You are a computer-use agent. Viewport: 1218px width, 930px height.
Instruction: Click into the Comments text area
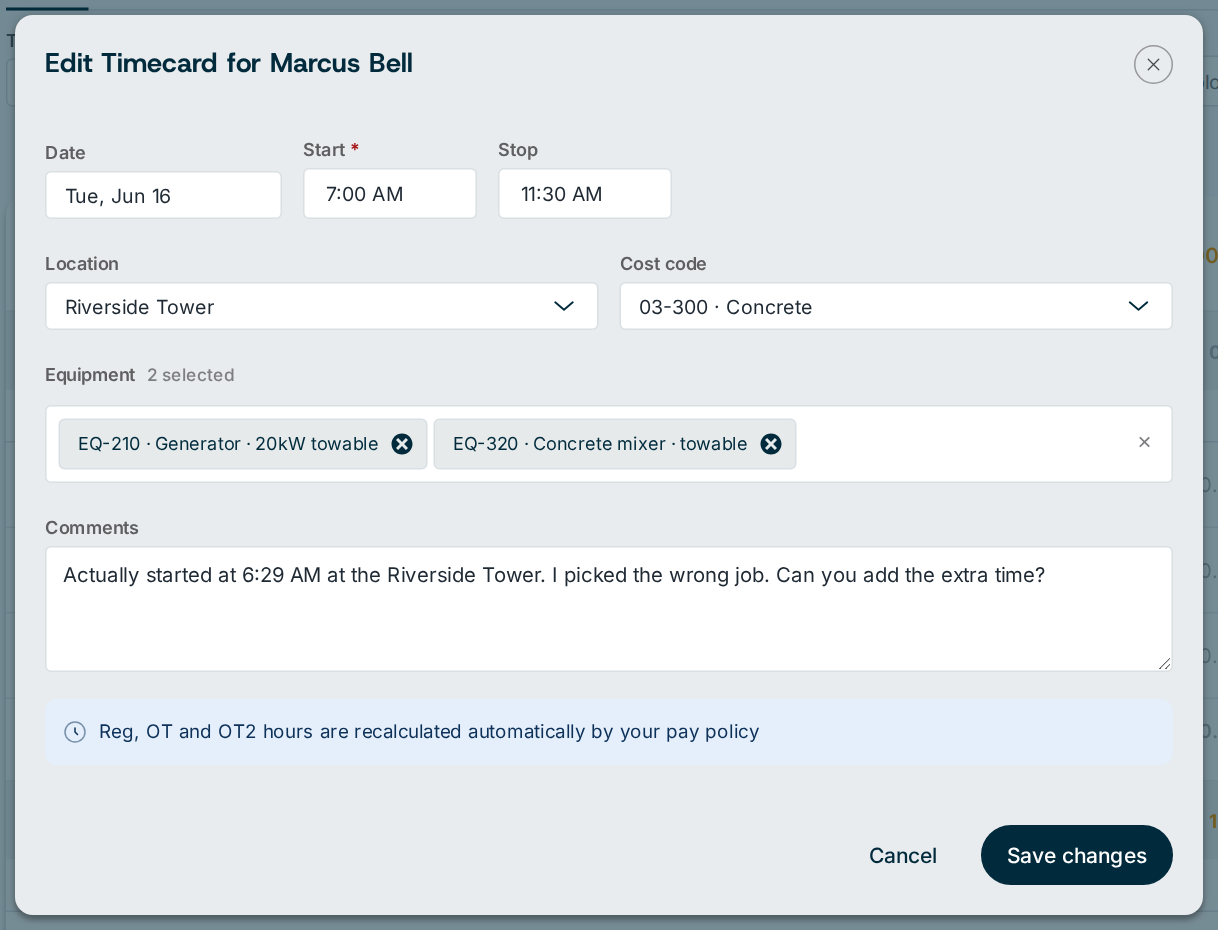click(609, 609)
